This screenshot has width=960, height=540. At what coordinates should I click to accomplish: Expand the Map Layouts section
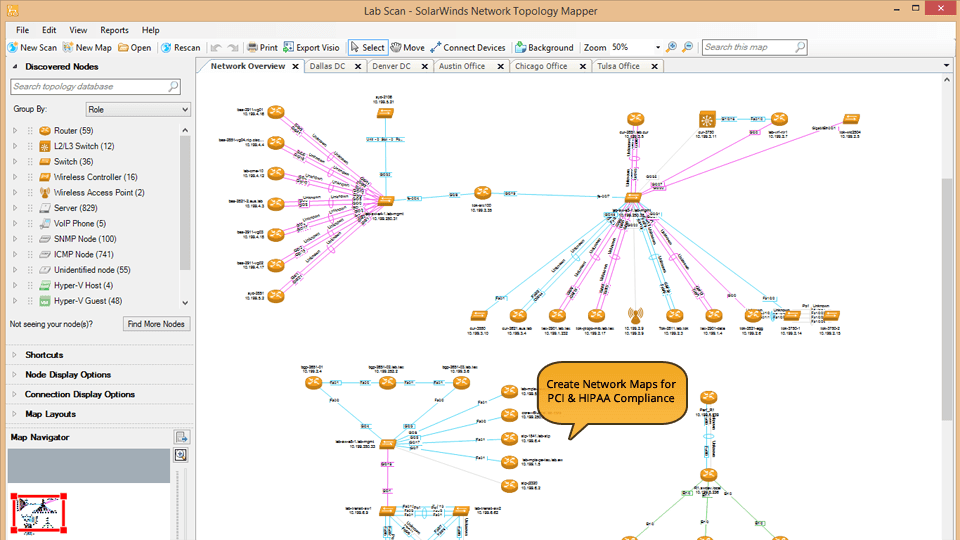point(15,414)
